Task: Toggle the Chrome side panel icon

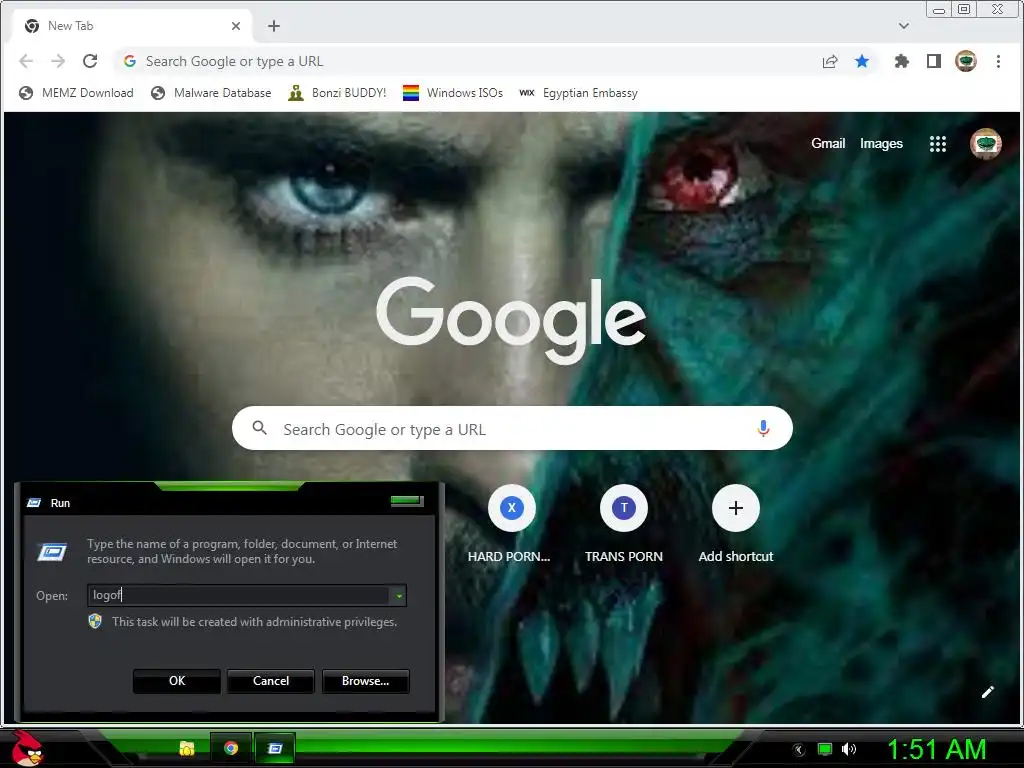Action: click(934, 61)
